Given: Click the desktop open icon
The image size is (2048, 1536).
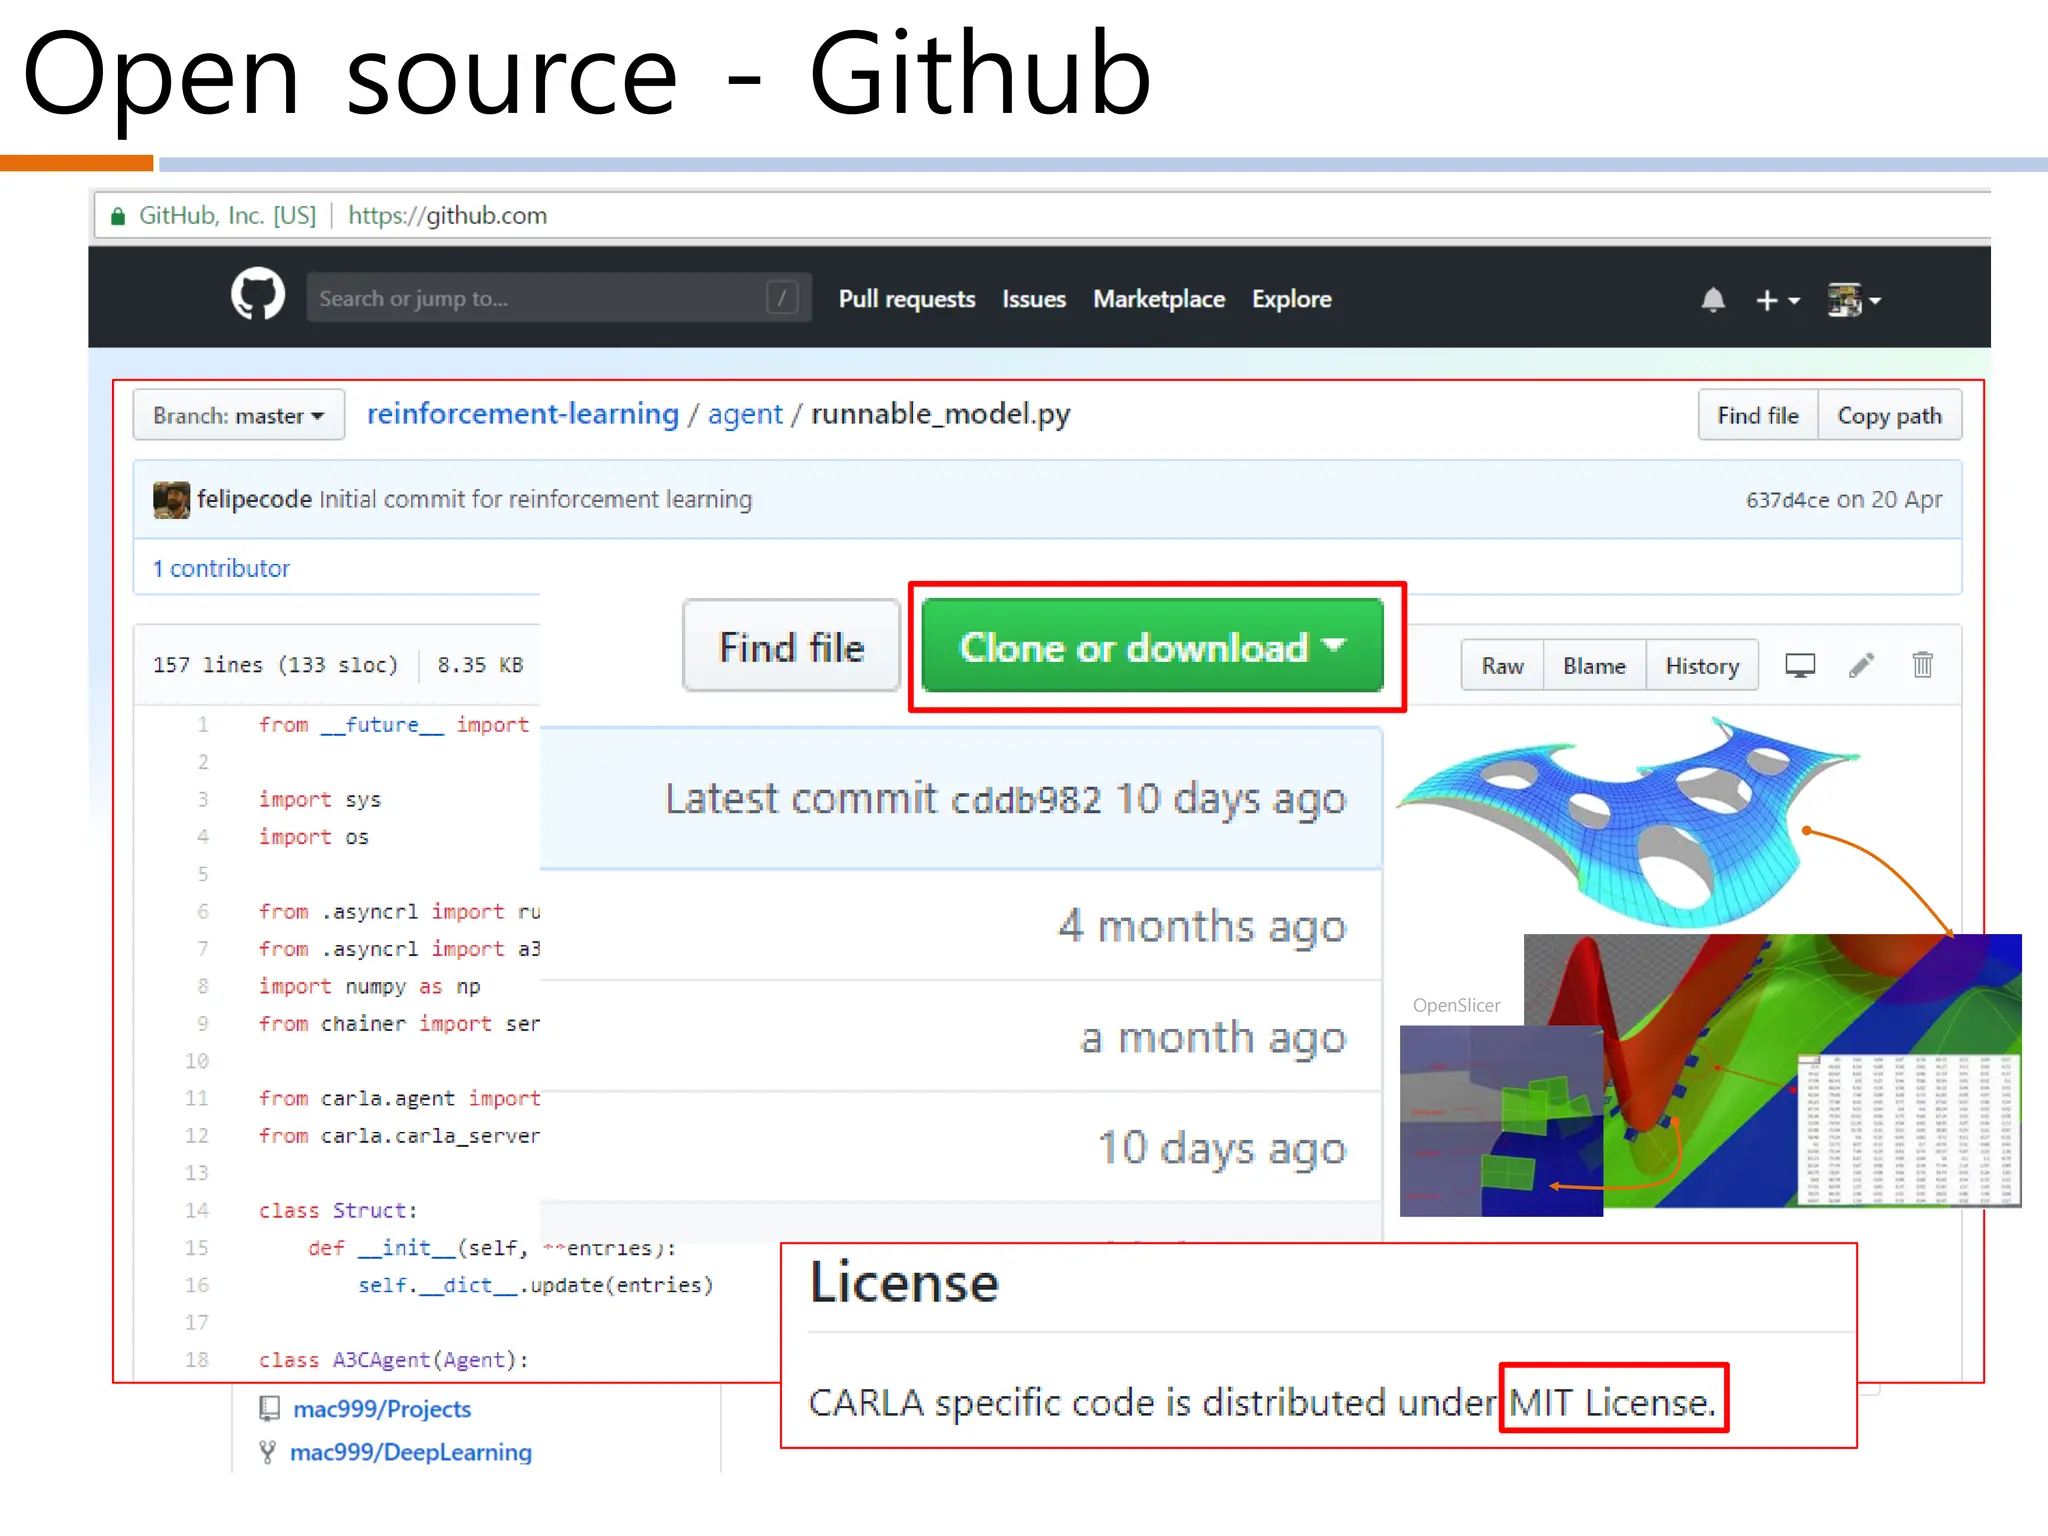Looking at the screenshot, I should point(1800,666).
